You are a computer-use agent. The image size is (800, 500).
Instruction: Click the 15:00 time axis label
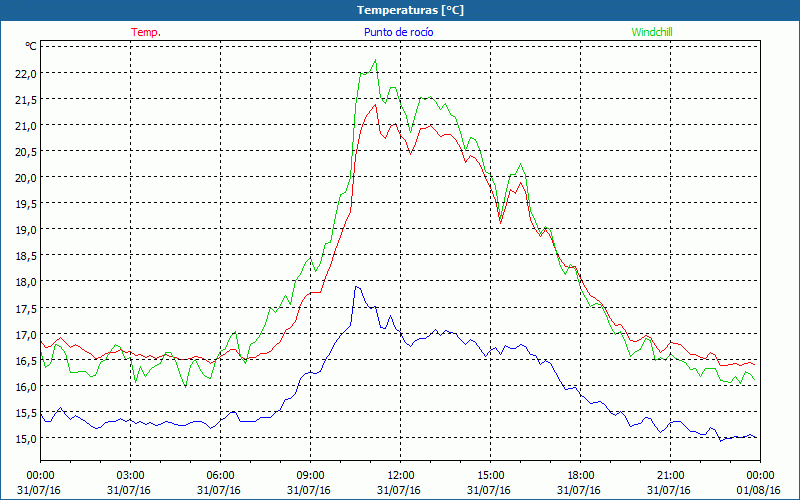[490, 476]
